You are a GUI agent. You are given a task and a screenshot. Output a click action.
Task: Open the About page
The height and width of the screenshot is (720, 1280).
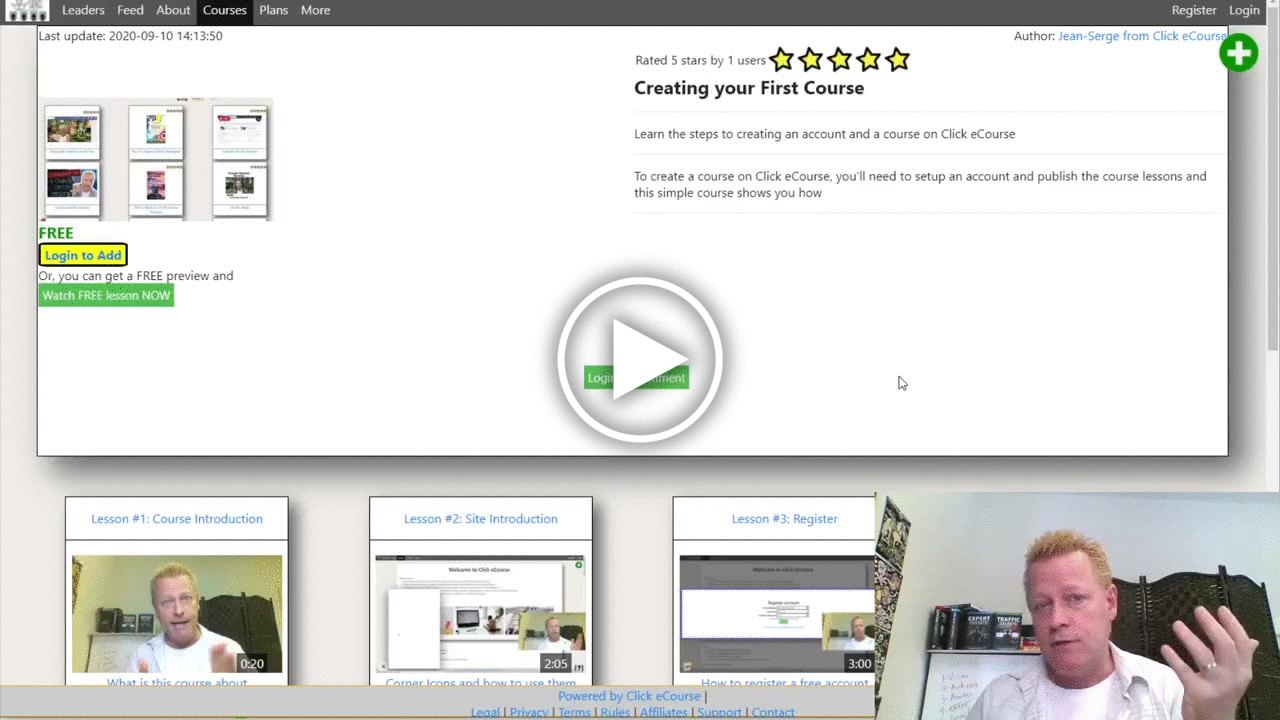[173, 10]
